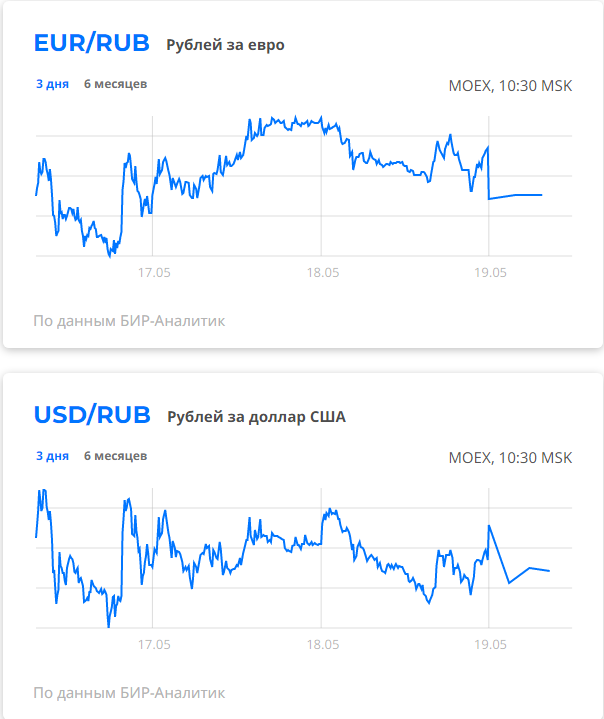The image size is (604, 719).
Task: Click the Рублей за евро subtitle
Action: 225,45
